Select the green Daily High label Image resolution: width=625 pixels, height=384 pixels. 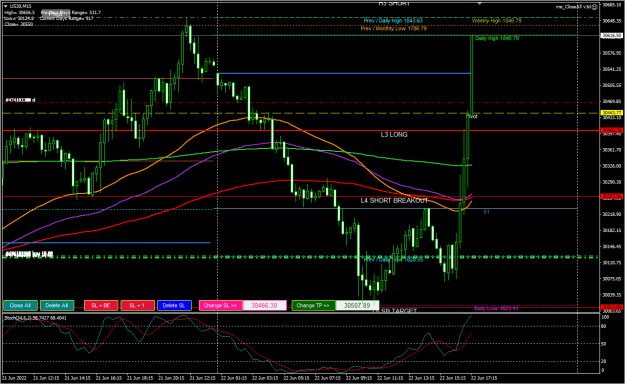click(497, 38)
